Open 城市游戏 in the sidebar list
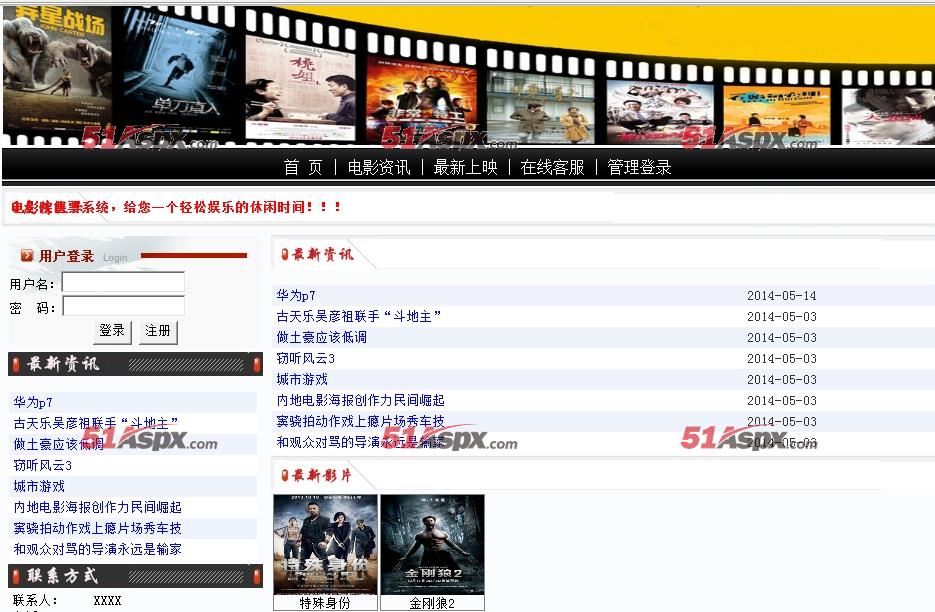The height and width of the screenshot is (612, 935). pyautogui.click(x=39, y=486)
